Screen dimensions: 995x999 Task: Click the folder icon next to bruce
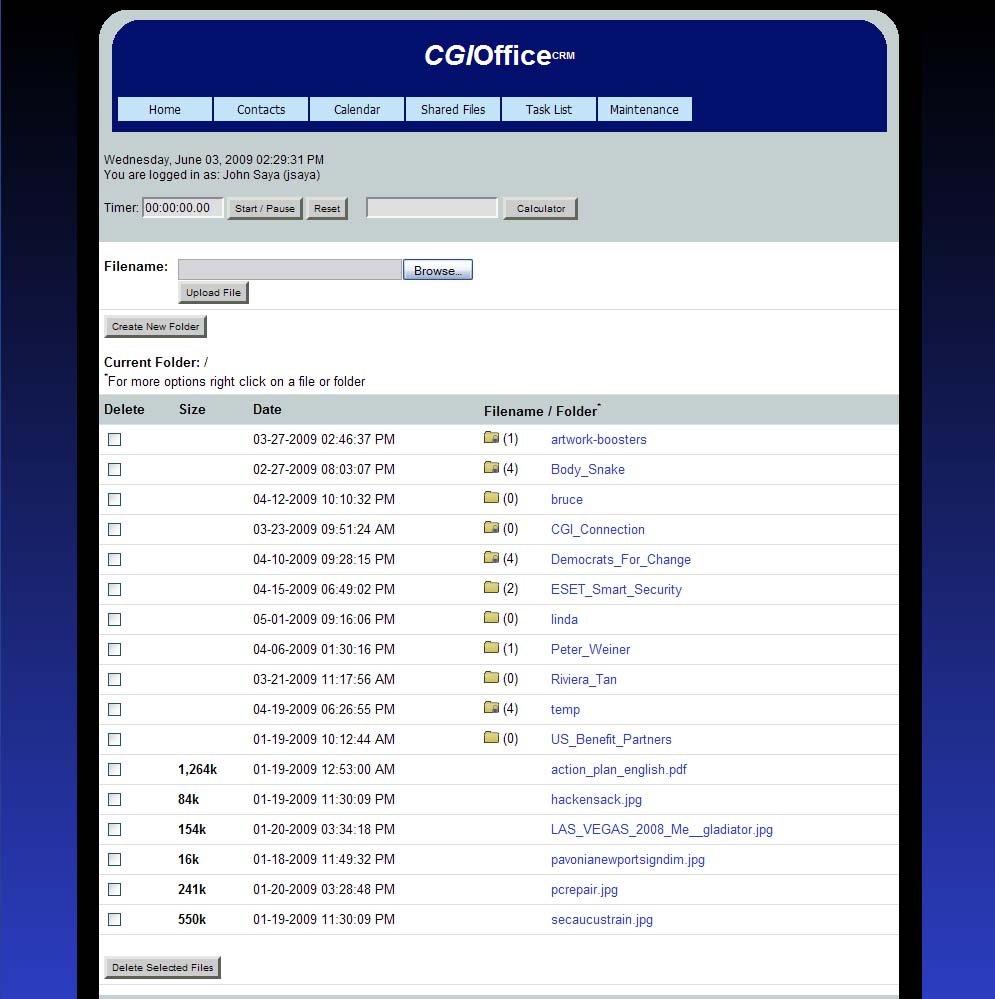[x=491, y=498]
